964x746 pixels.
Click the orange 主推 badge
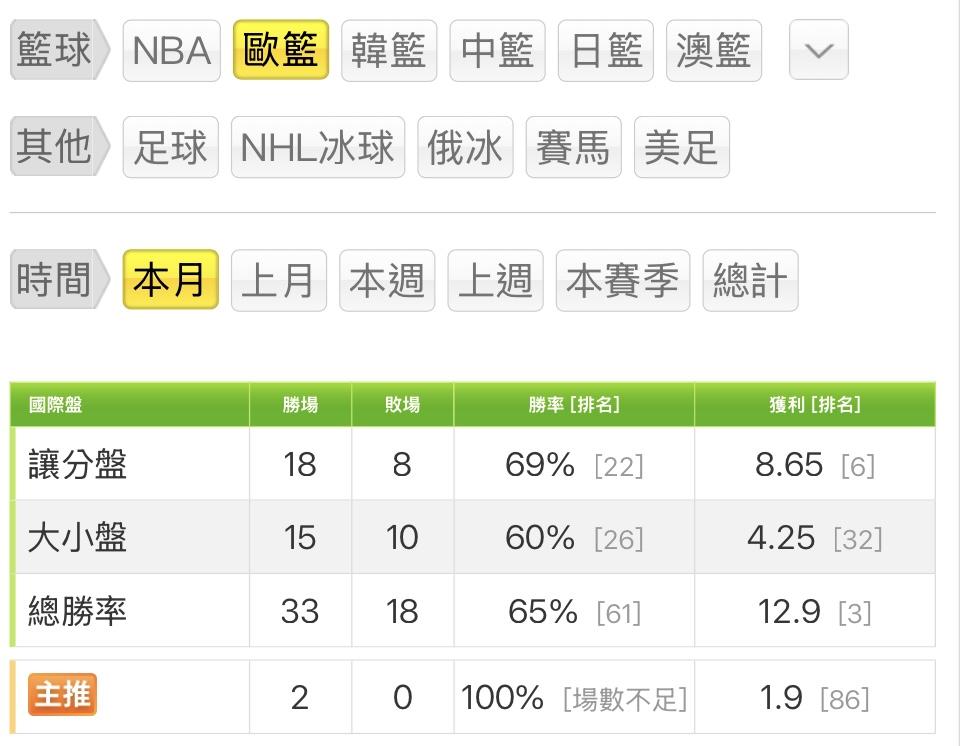pyautogui.click(x=62, y=695)
